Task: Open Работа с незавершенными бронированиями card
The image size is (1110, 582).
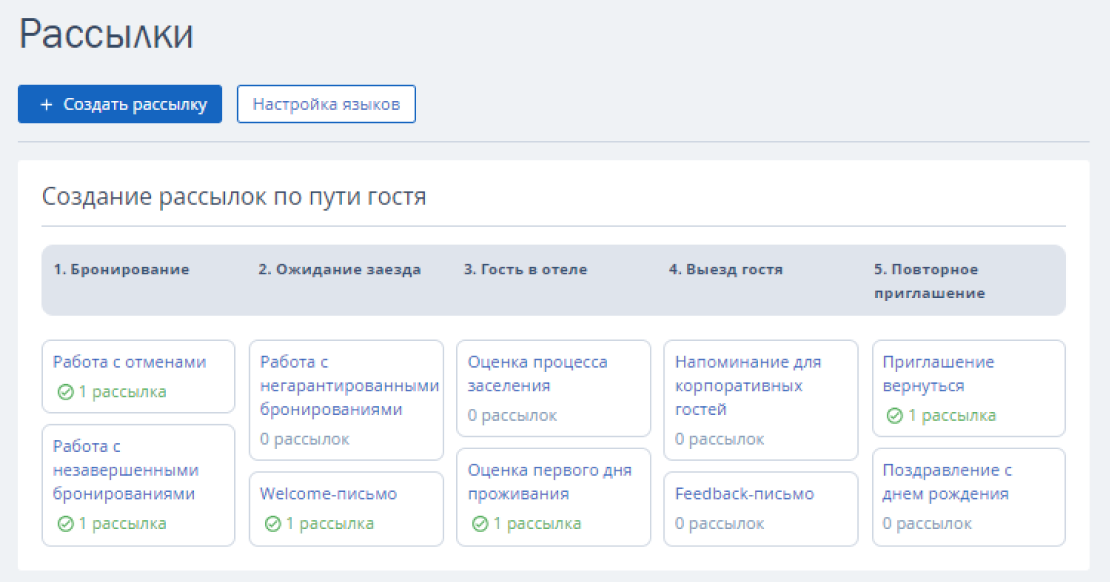Action: [139, 485]
